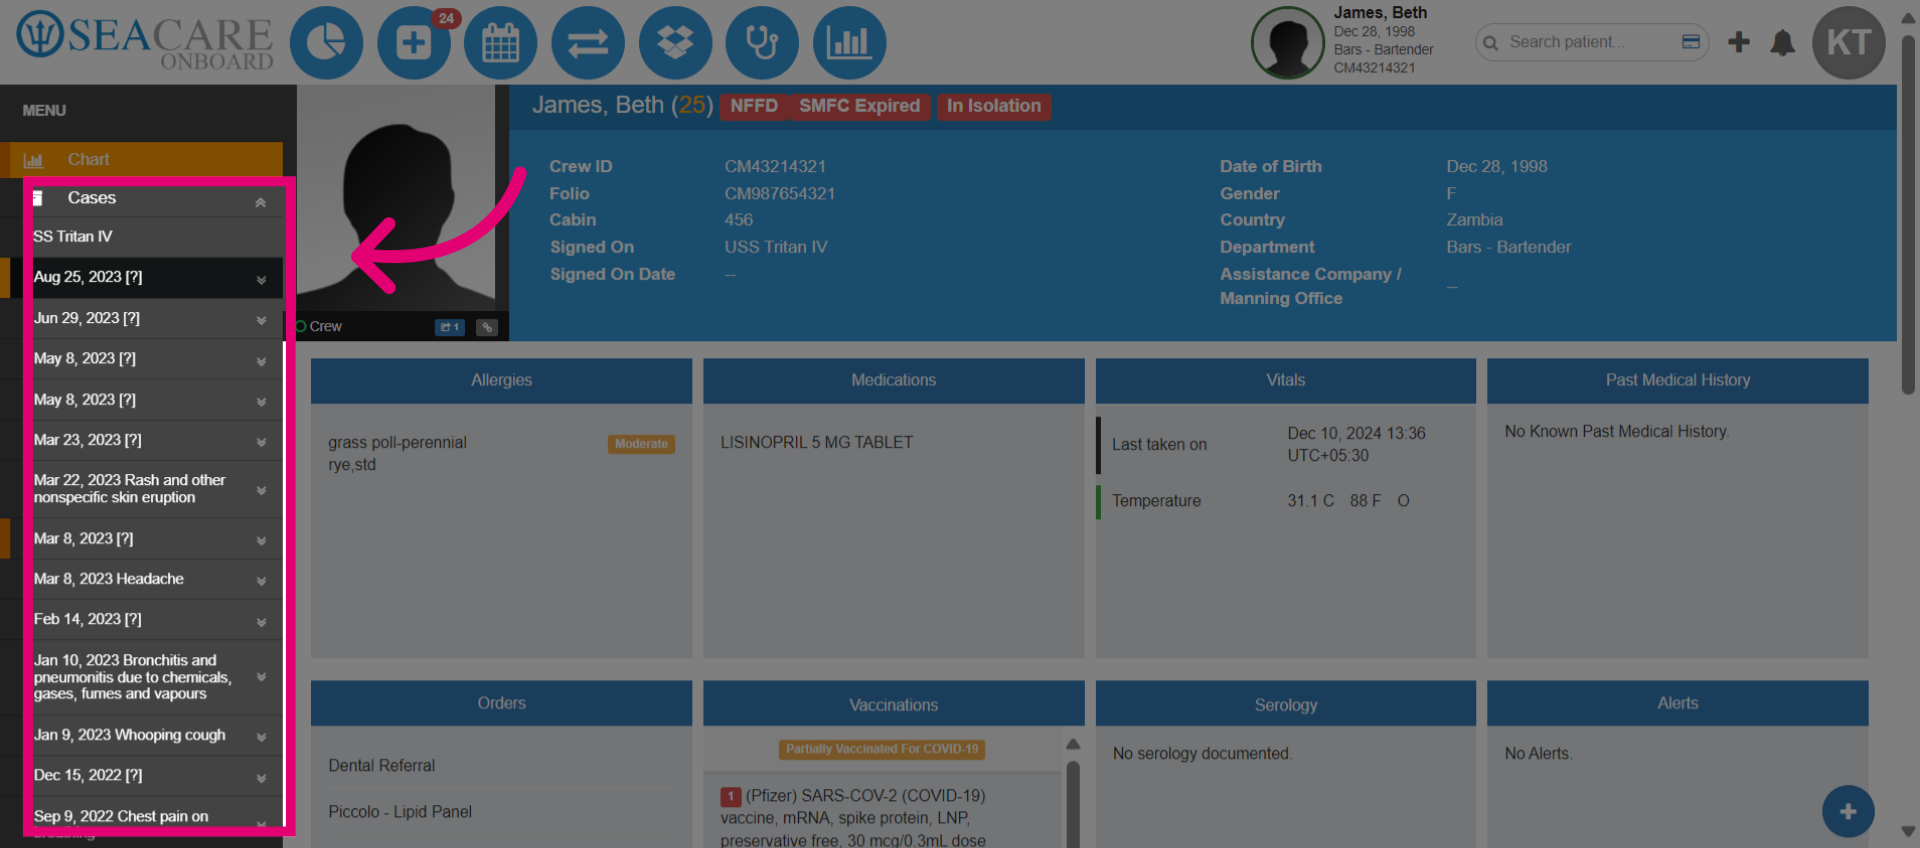
Task: Click the Moderate allergy severity tag
Action: [x=641, y=444]
